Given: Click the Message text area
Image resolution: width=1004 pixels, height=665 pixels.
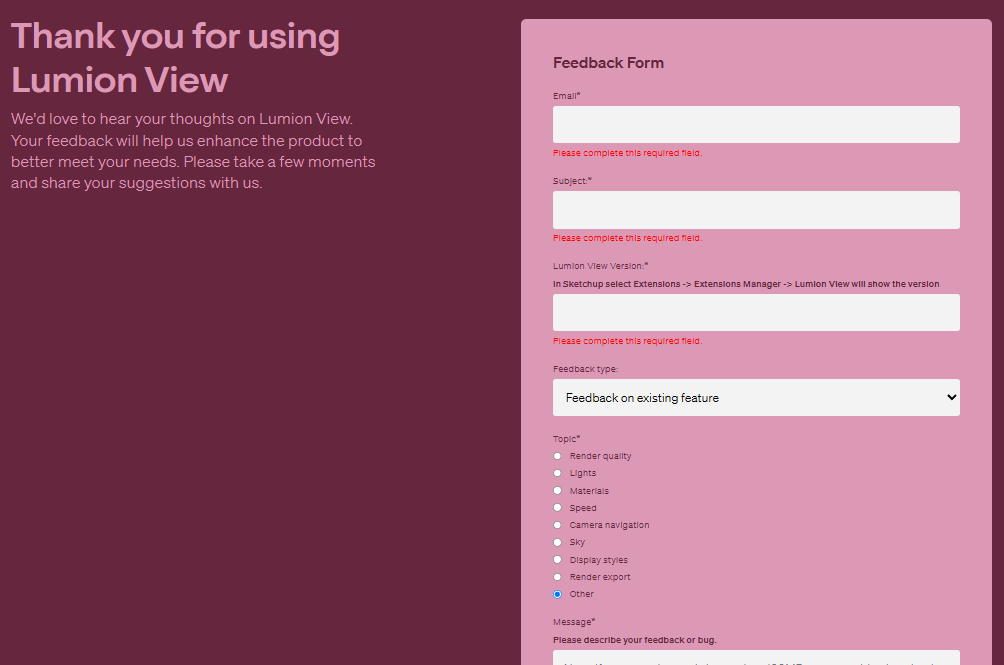Looking at the screenshot, I should pyautogui.click(x=756, y=660).
